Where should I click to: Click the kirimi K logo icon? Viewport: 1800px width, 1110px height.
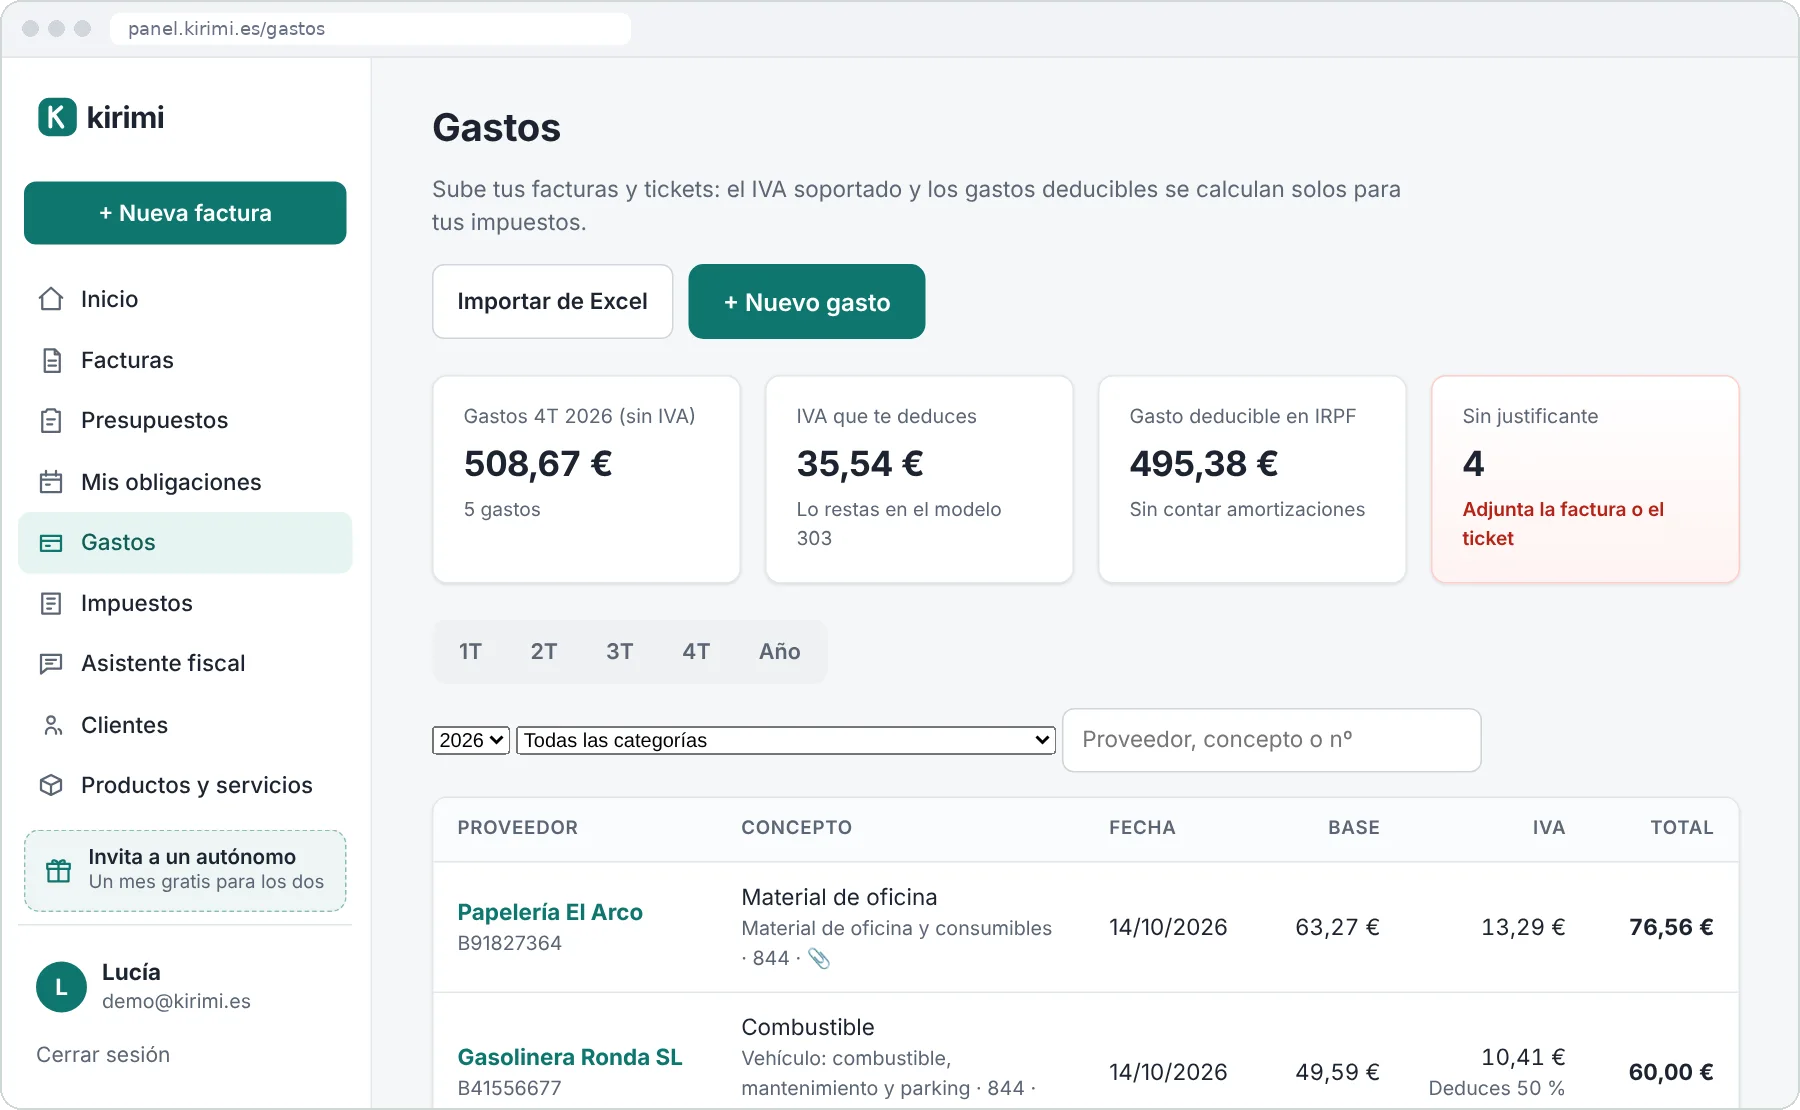[x=57, y=117]
